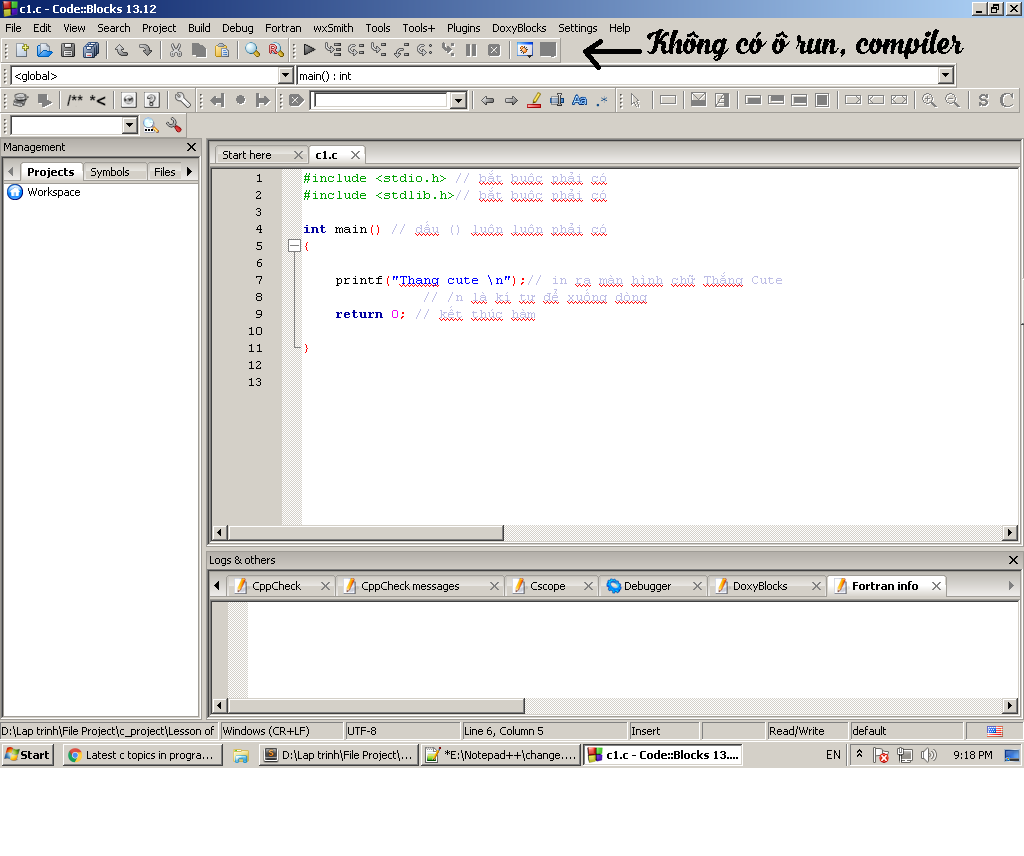Click the zoom out magnifier icon
Screen dimensions: 1024x856
pos(952,100)
